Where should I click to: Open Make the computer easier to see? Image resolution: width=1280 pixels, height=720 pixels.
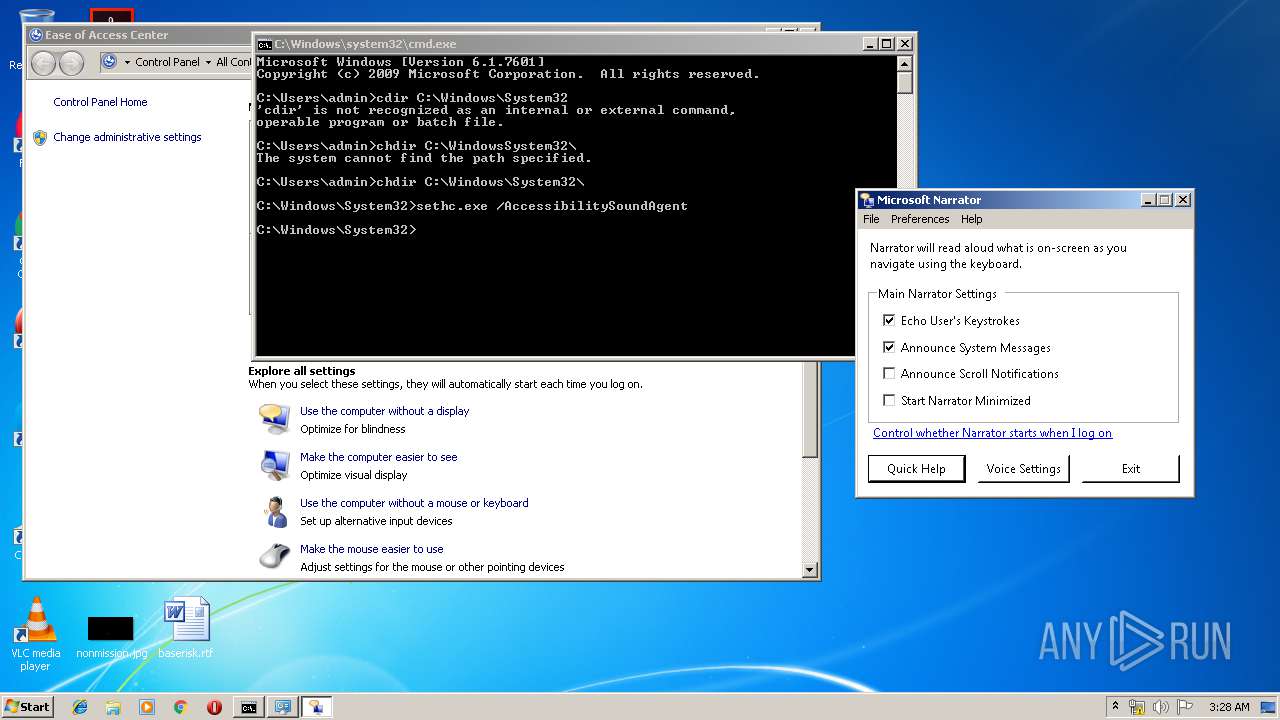378,457
